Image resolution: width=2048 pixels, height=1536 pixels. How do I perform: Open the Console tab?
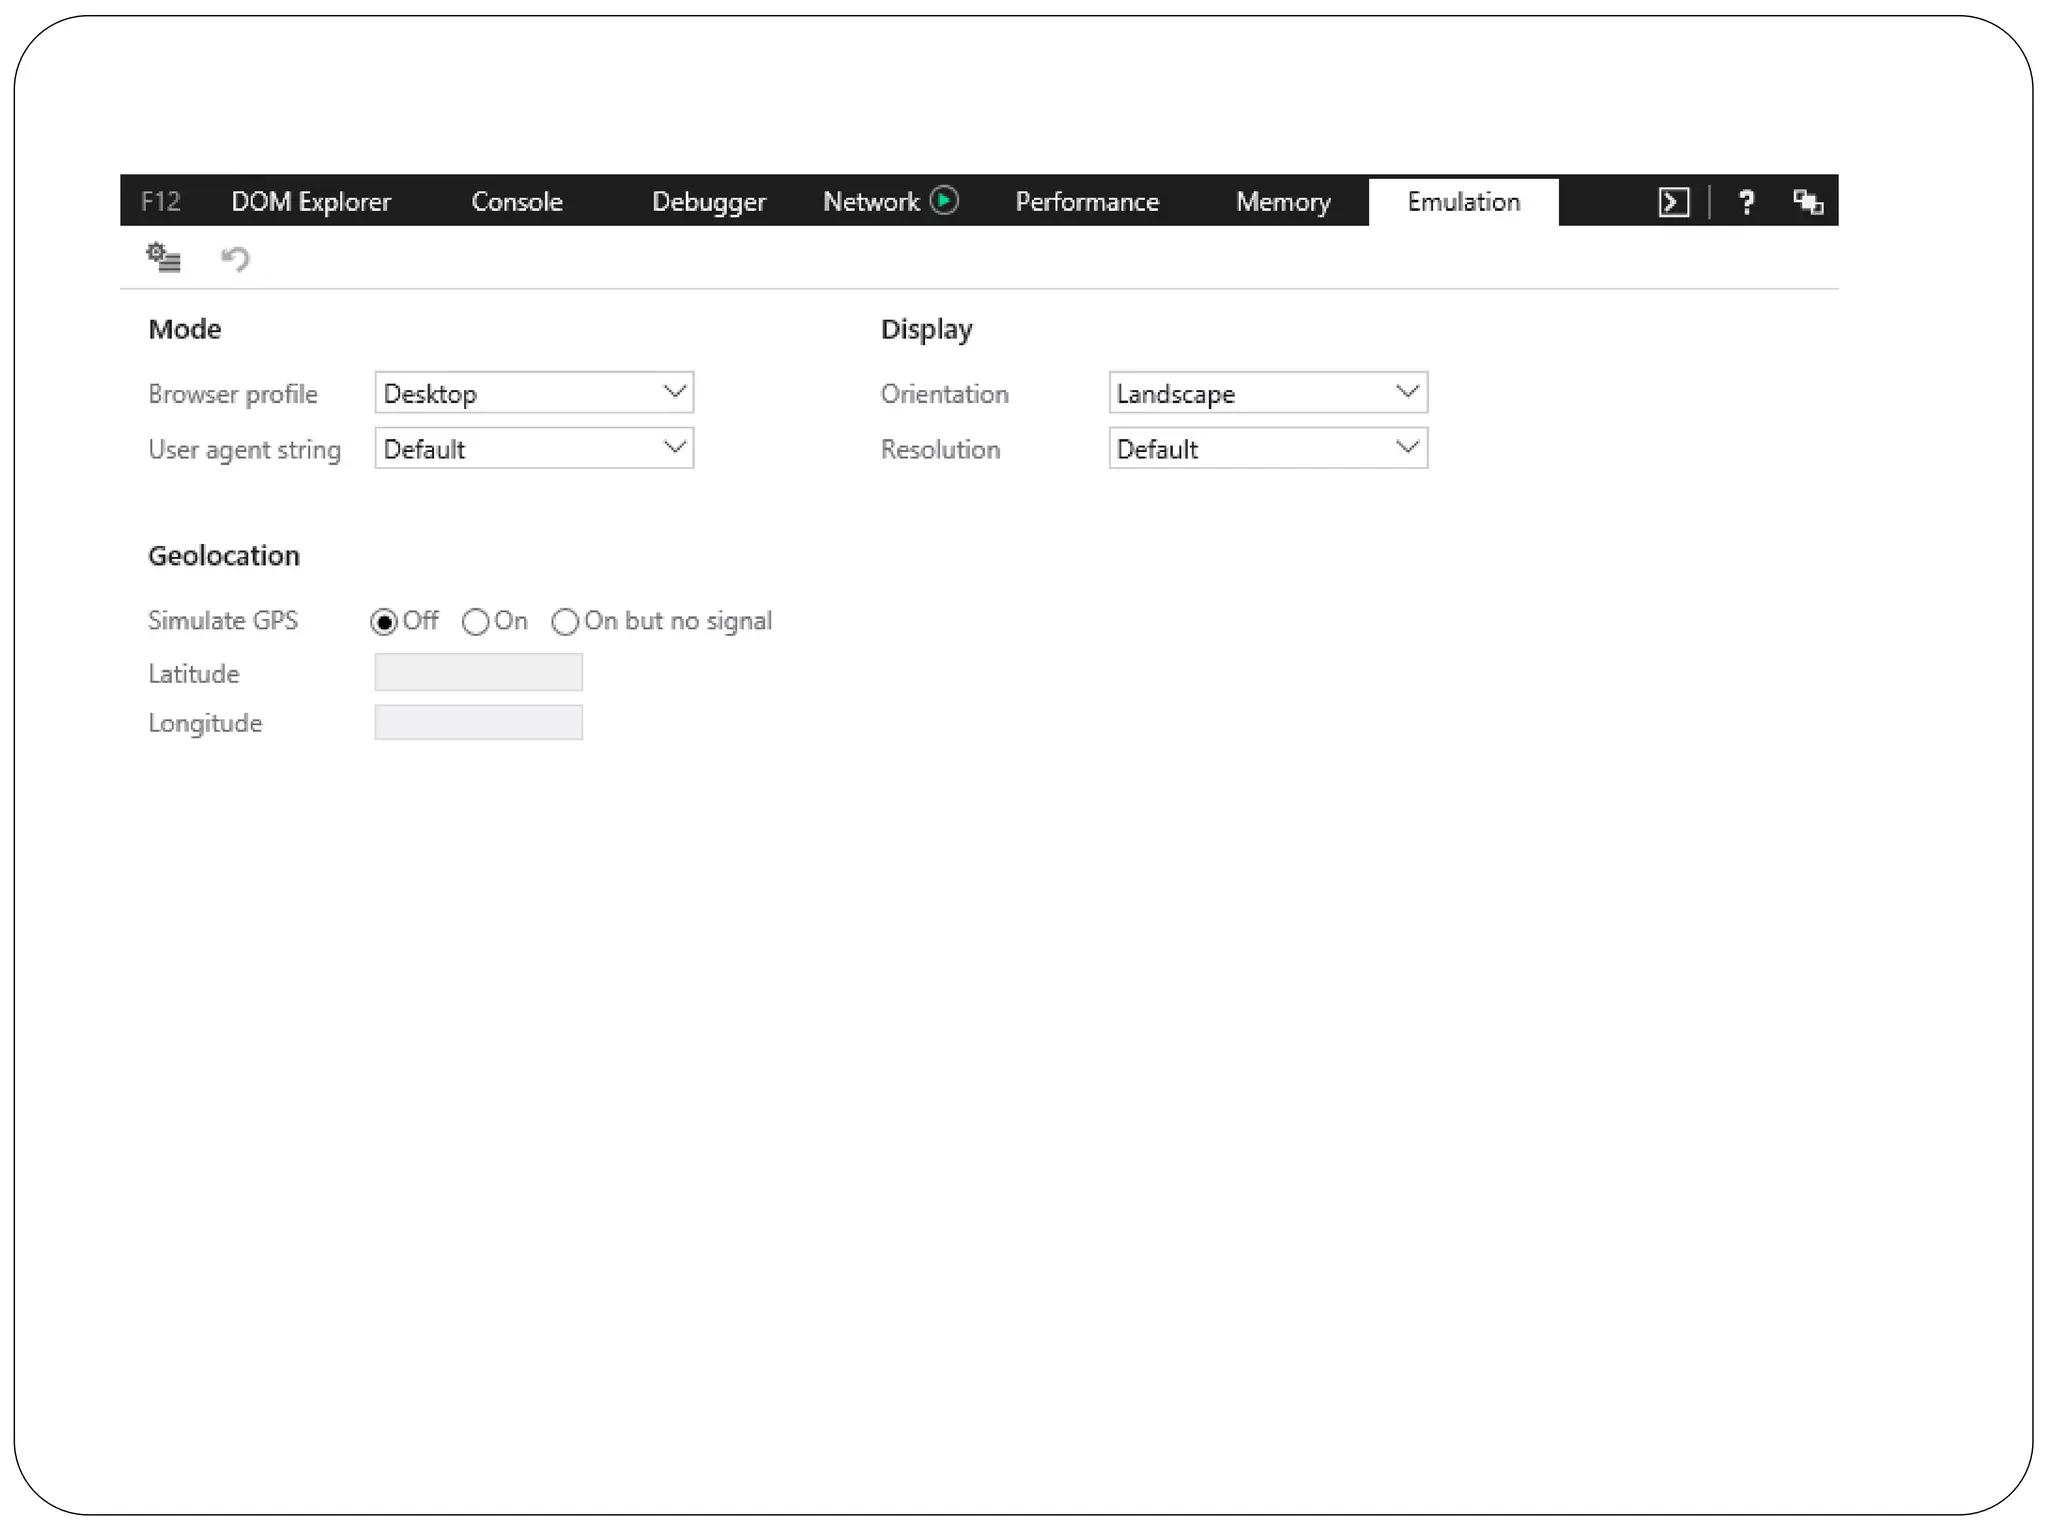(x=517, y=202)
